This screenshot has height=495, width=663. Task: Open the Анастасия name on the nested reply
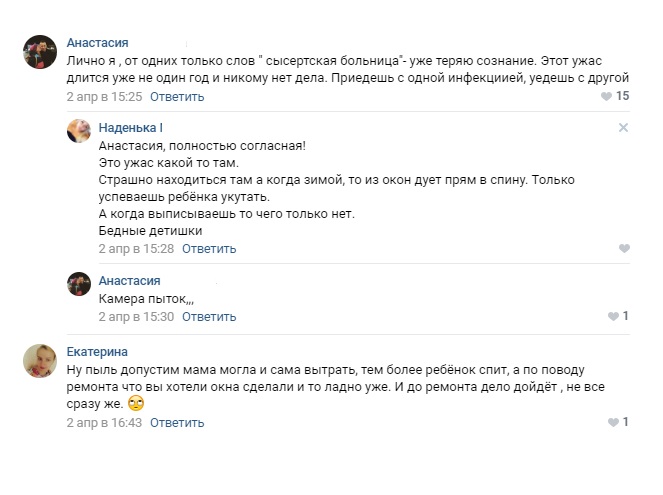coord(129,281)
